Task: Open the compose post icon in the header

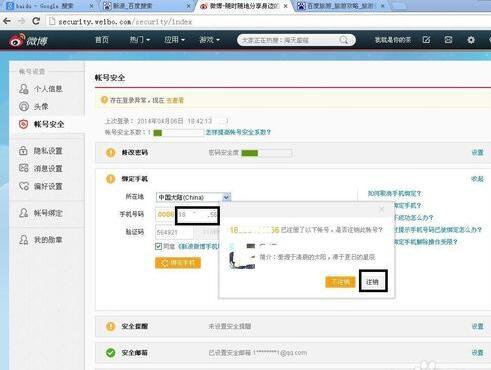Action: pos(426,40)
